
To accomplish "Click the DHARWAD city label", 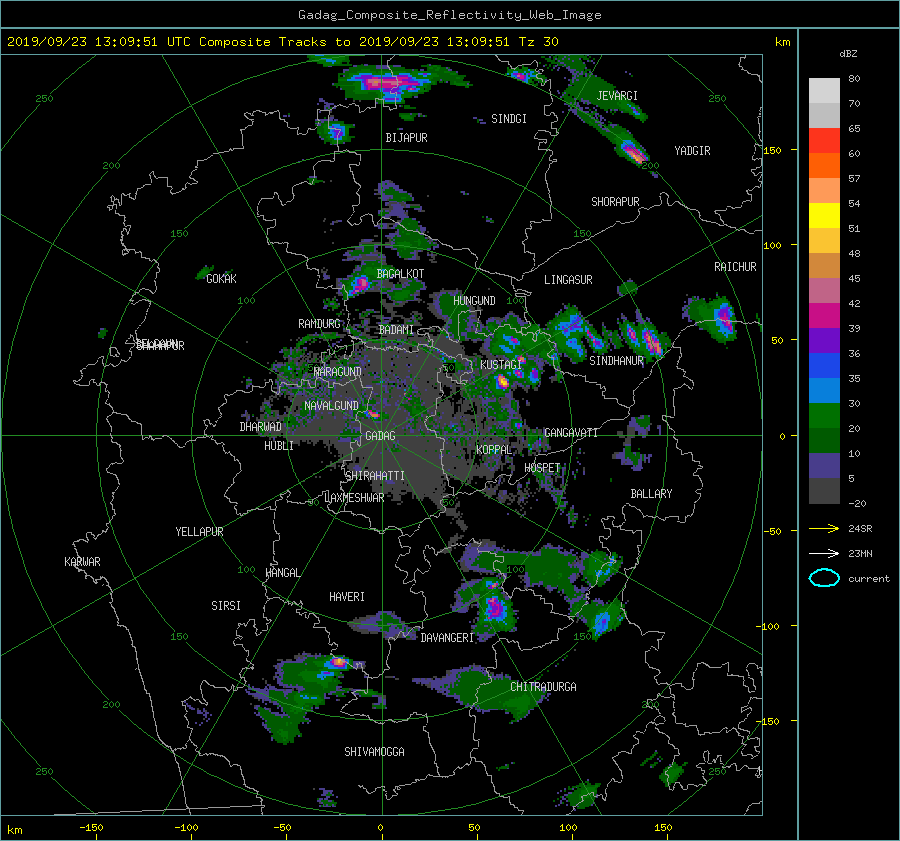I will pos(261,427).
